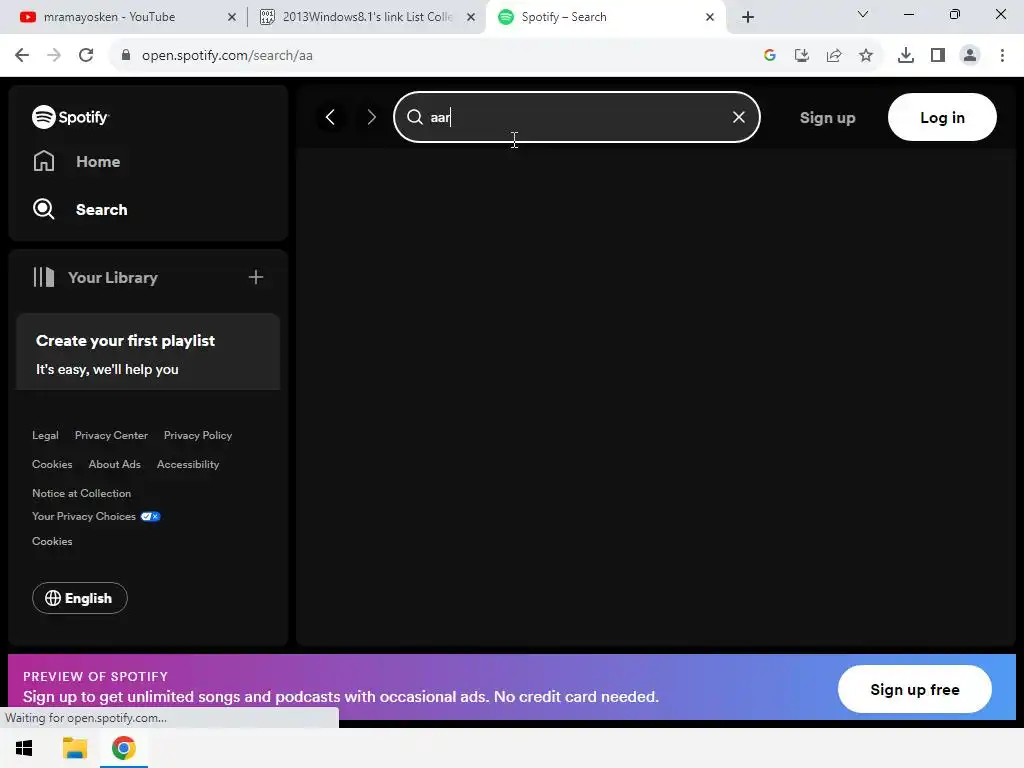
Task: Open the Privacy Policy link
Action: tap(198, 436)
